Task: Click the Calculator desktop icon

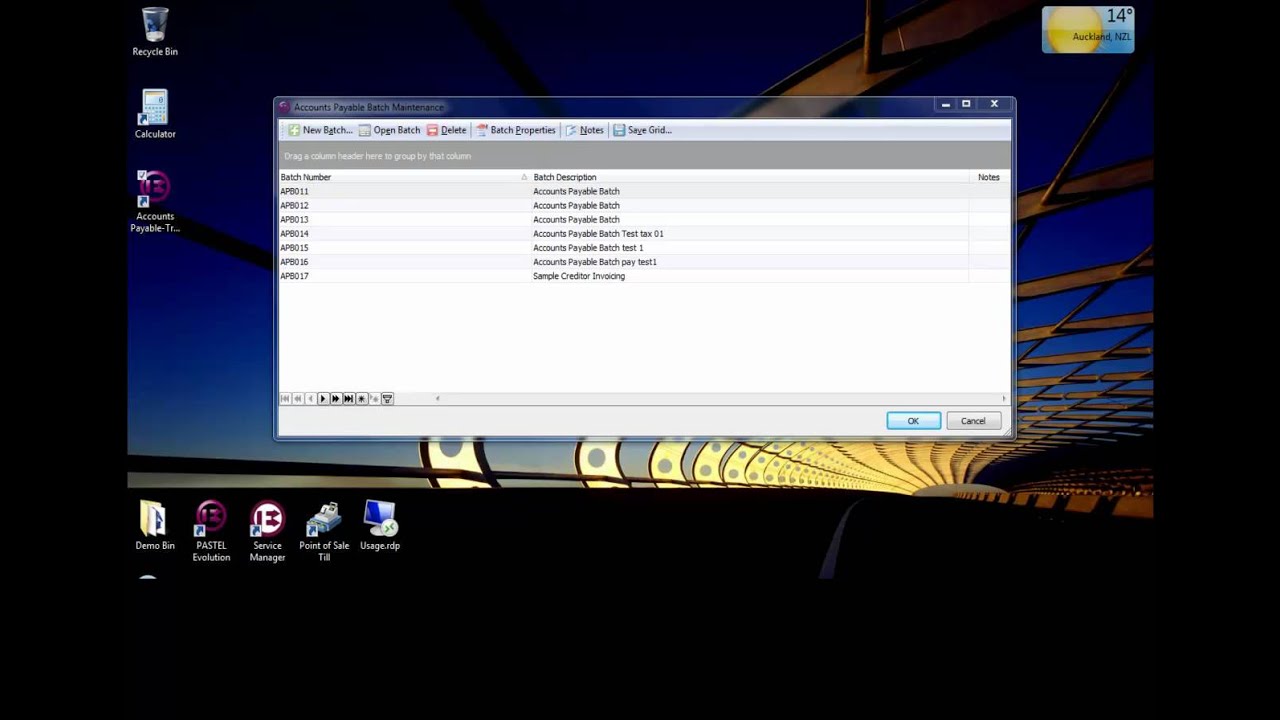Action: tap(155, 113)
